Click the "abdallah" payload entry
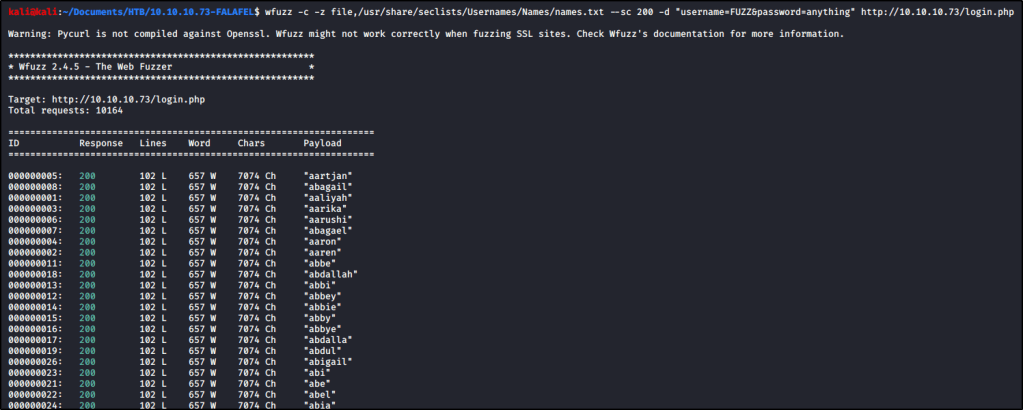The image size is (1023, 410). (331, 274)
